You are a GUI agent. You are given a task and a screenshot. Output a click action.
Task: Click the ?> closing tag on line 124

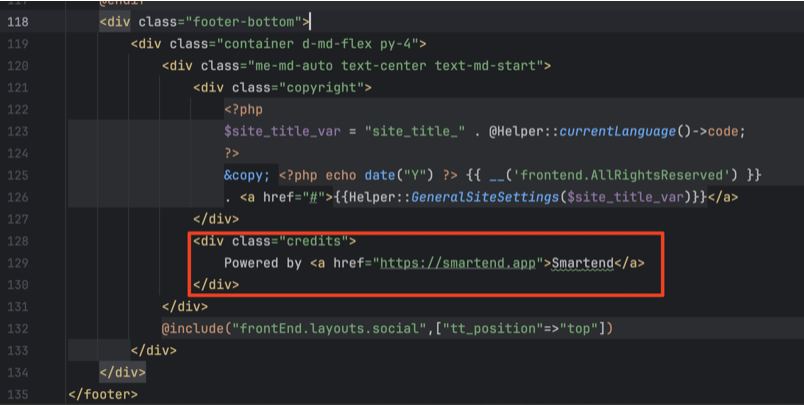[232, 153]
